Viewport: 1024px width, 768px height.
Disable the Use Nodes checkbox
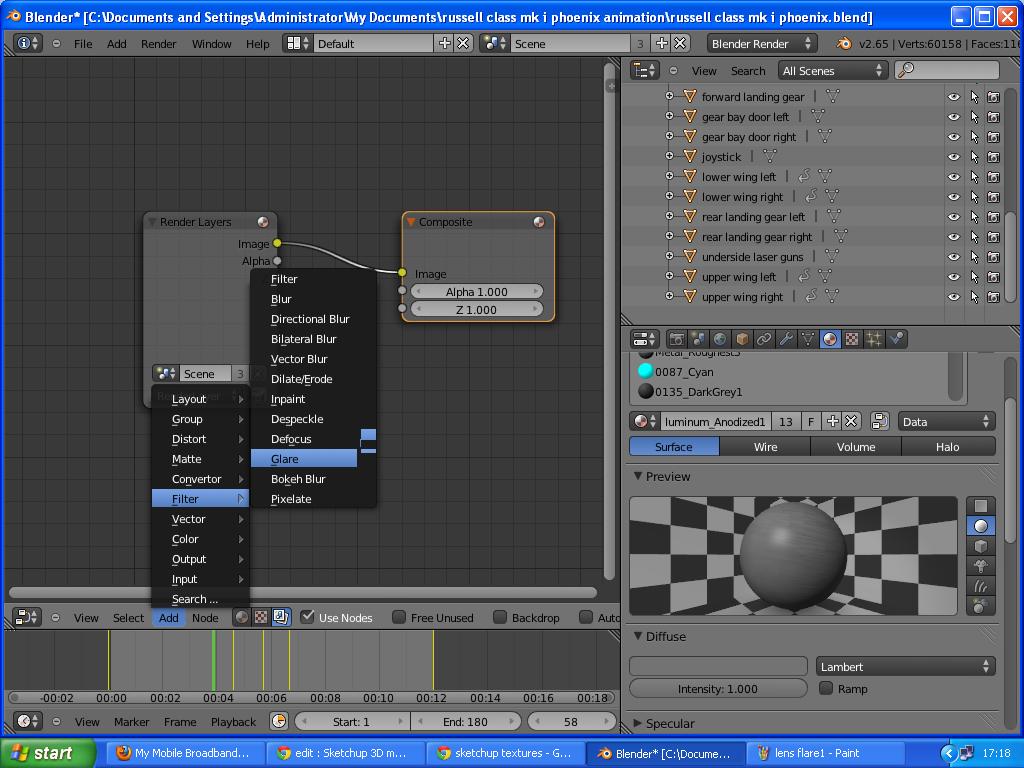click(x=308, y=617)
